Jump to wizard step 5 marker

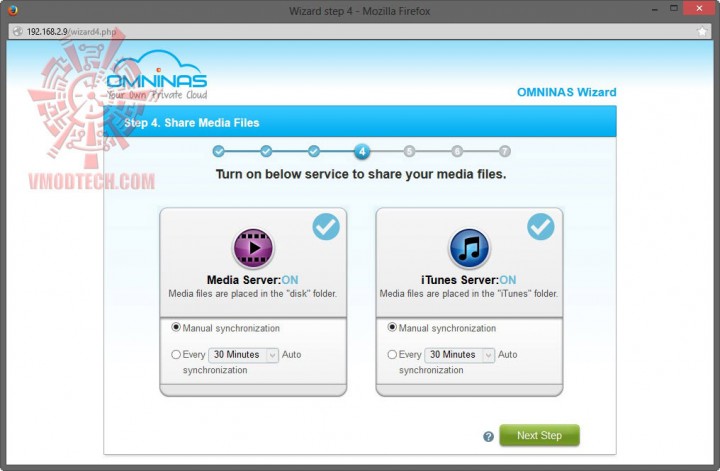(x=409, y=151)
